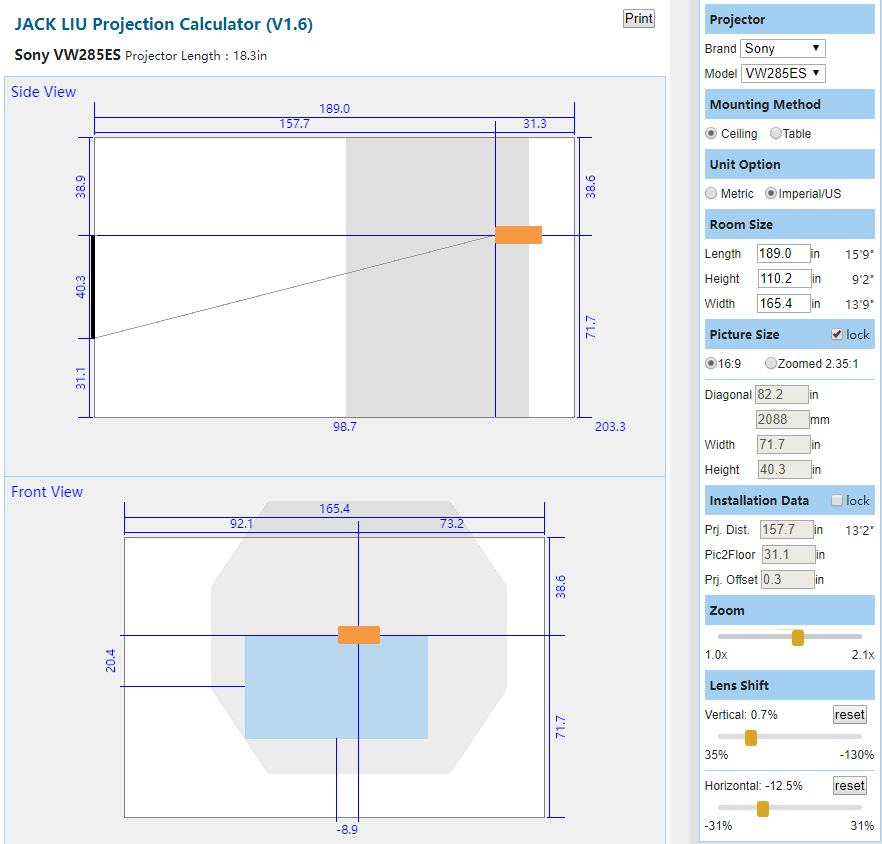The image size is (882, 844).
Task: Adjust the Horizontal lens shift slider
Action: [764, 808]
